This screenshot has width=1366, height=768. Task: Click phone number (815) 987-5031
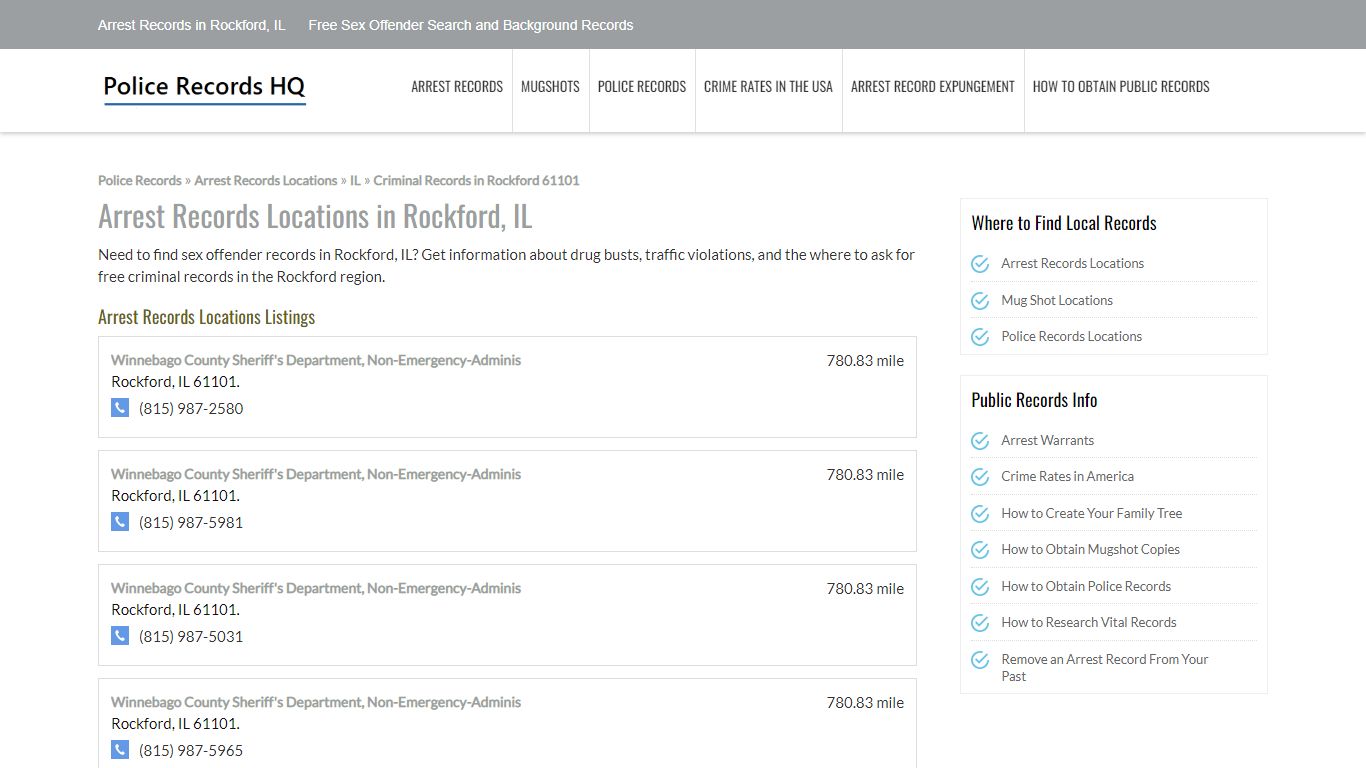point(191,636)
